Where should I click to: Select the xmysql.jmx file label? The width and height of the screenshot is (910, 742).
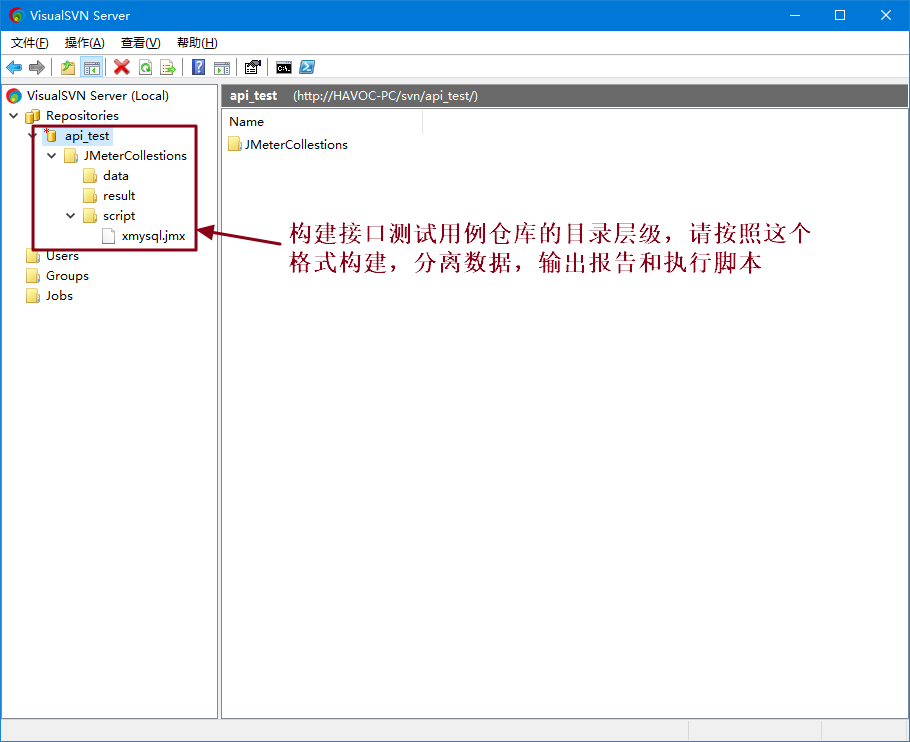coord(153,236)
